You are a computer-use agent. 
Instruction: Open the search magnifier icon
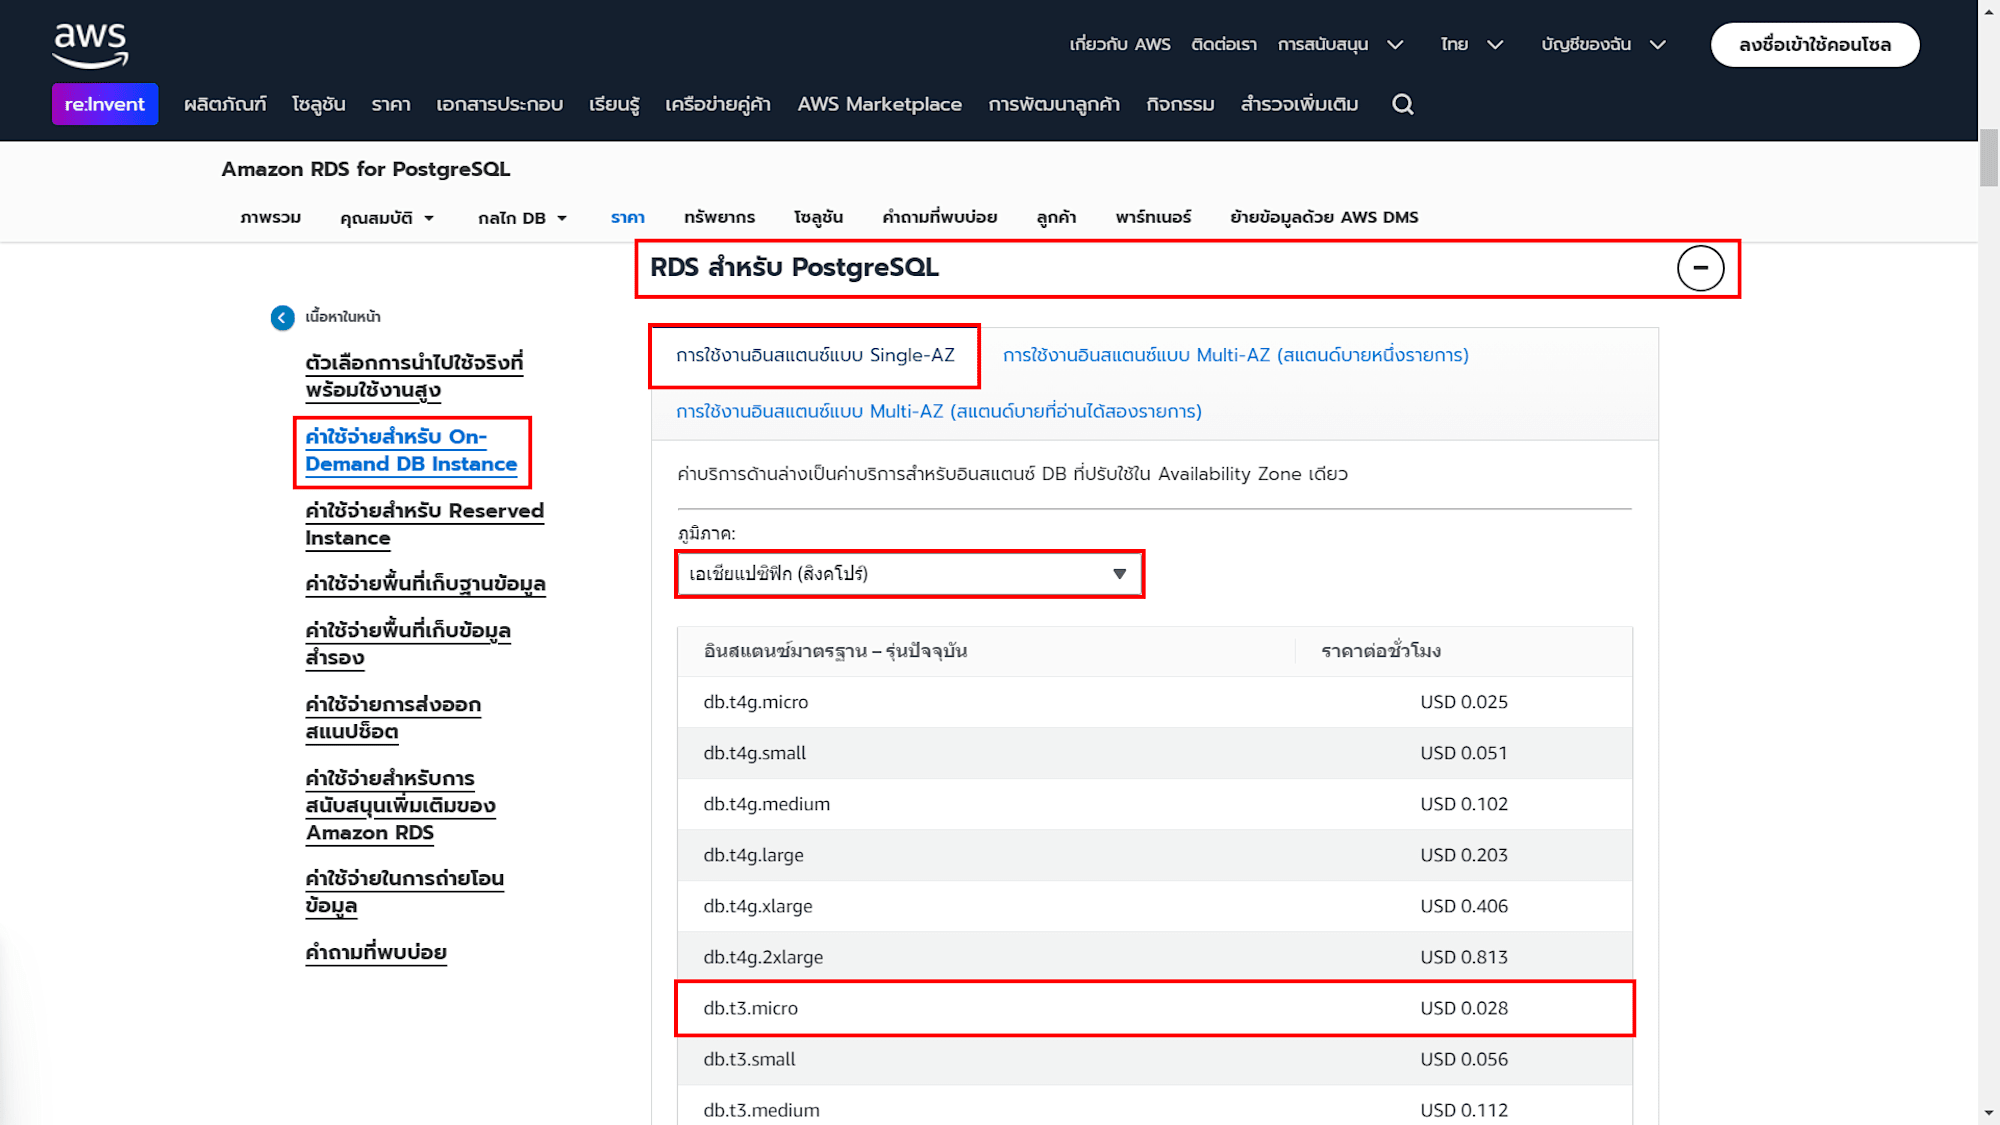click(1403, 104)
